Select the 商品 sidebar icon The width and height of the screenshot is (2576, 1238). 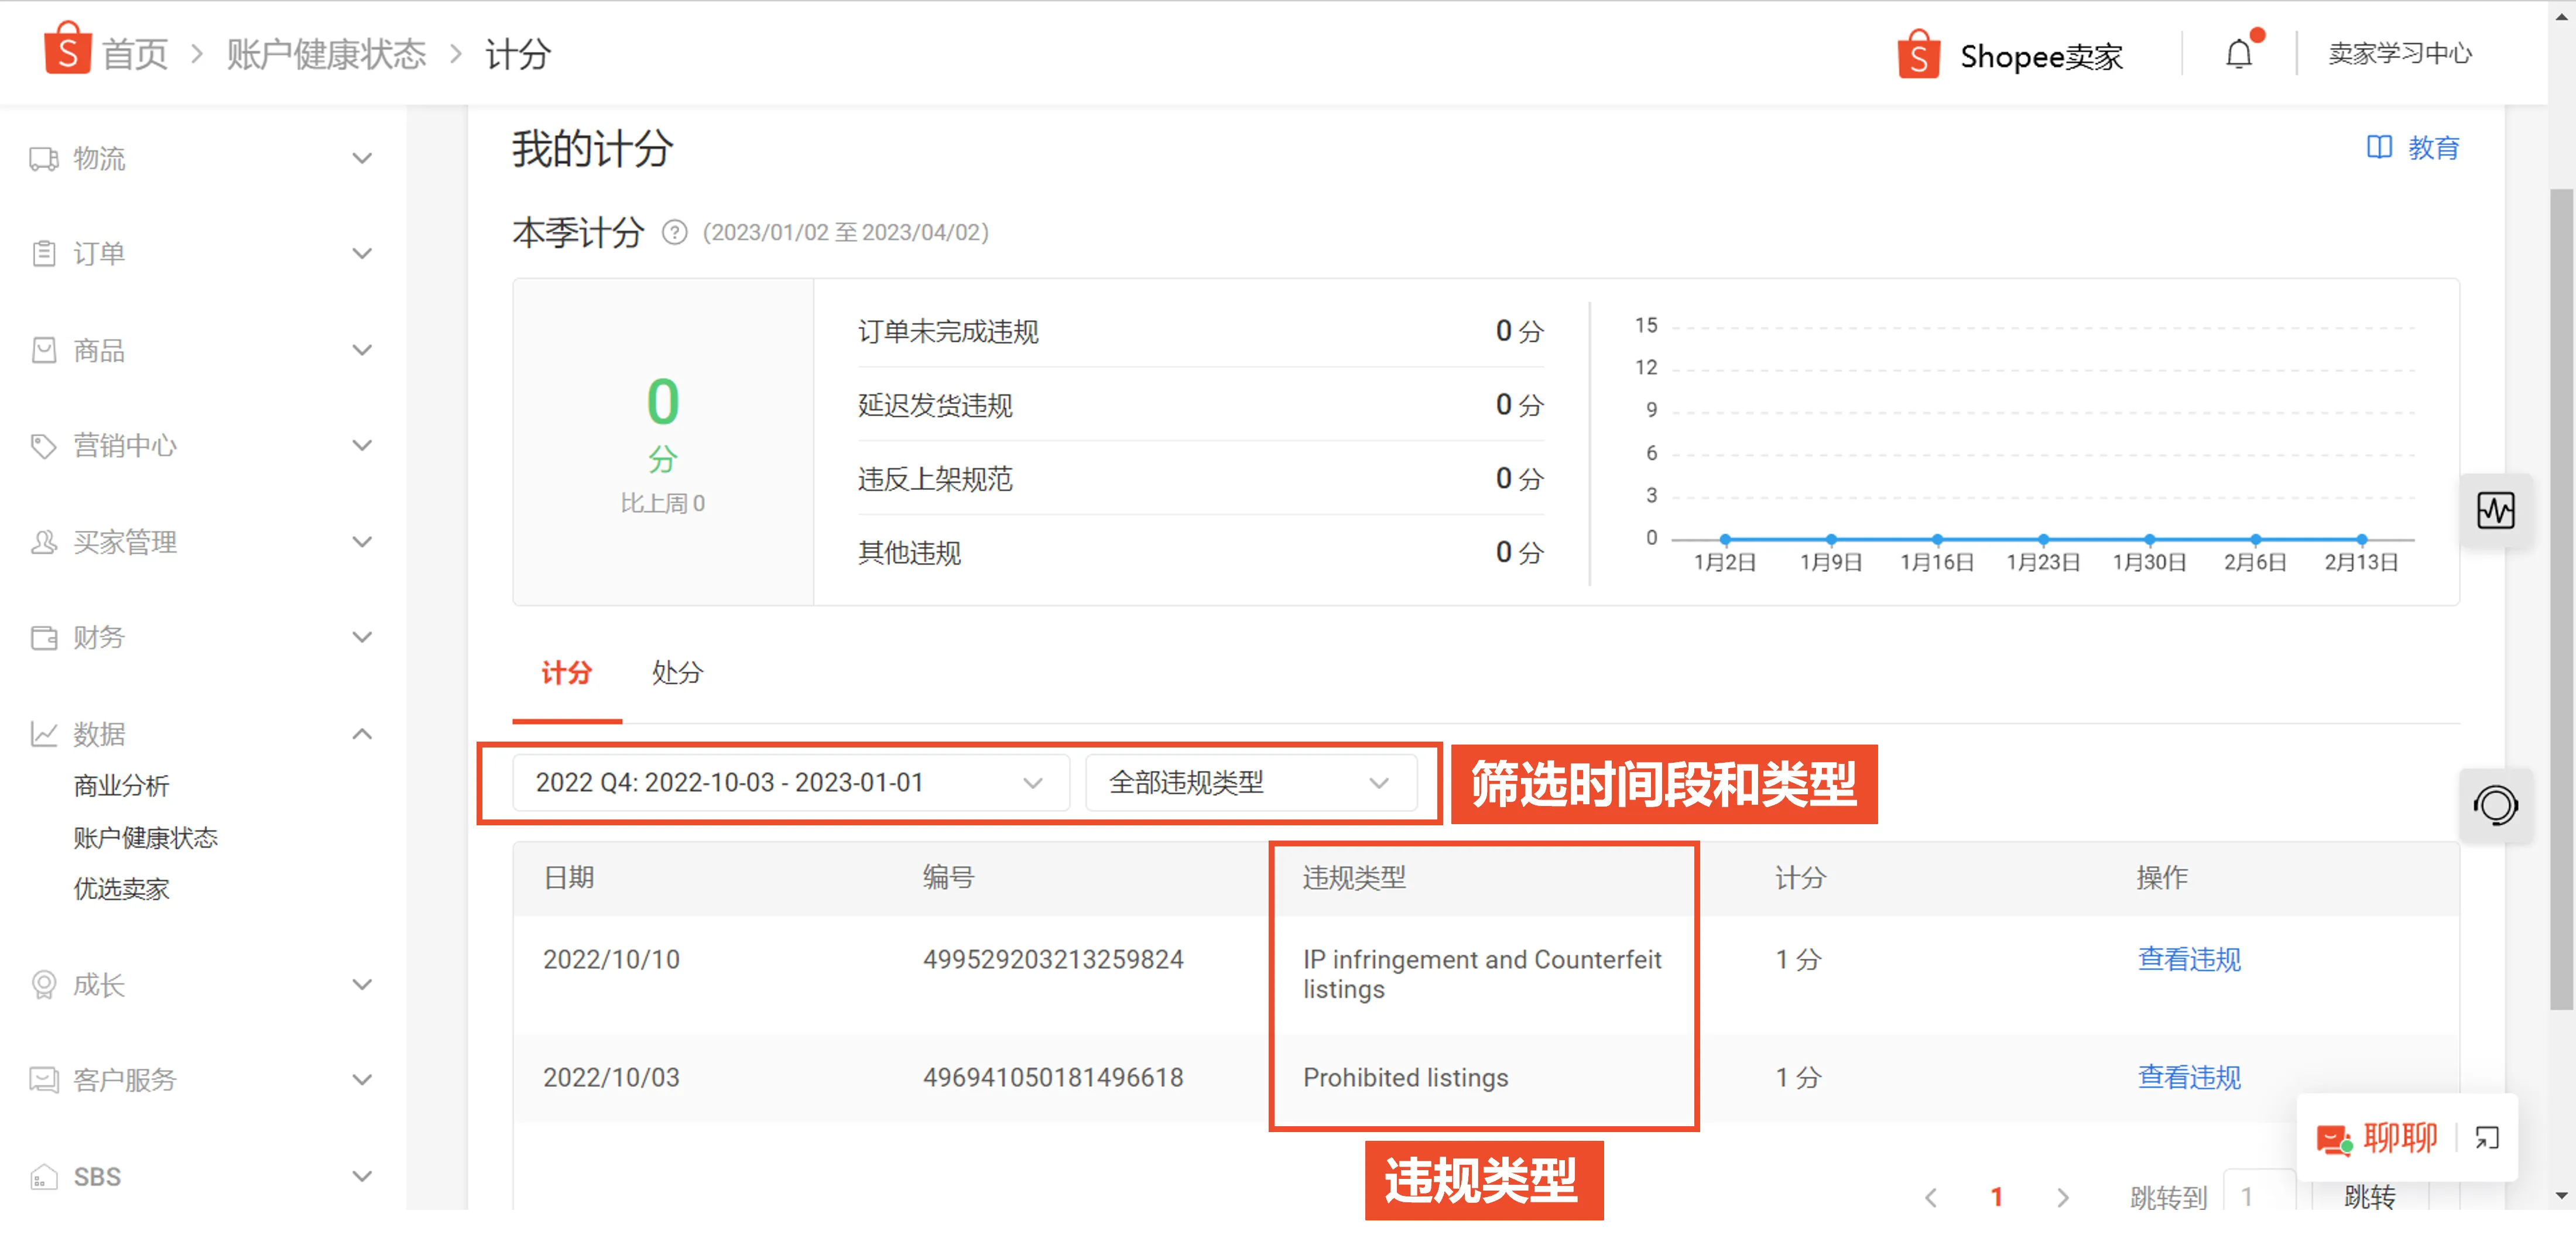click(44, 350)
